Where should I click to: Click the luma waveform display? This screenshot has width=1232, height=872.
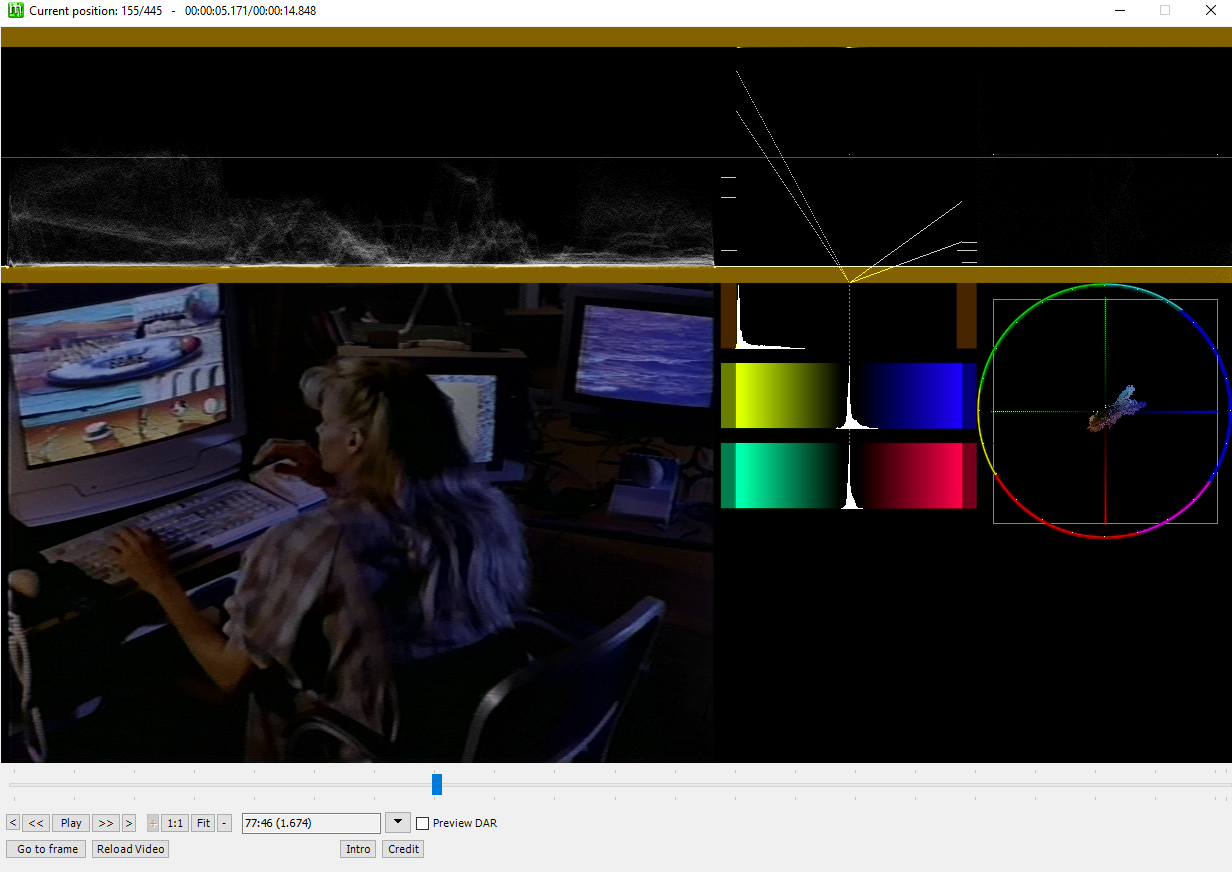[x=357, y=157]
